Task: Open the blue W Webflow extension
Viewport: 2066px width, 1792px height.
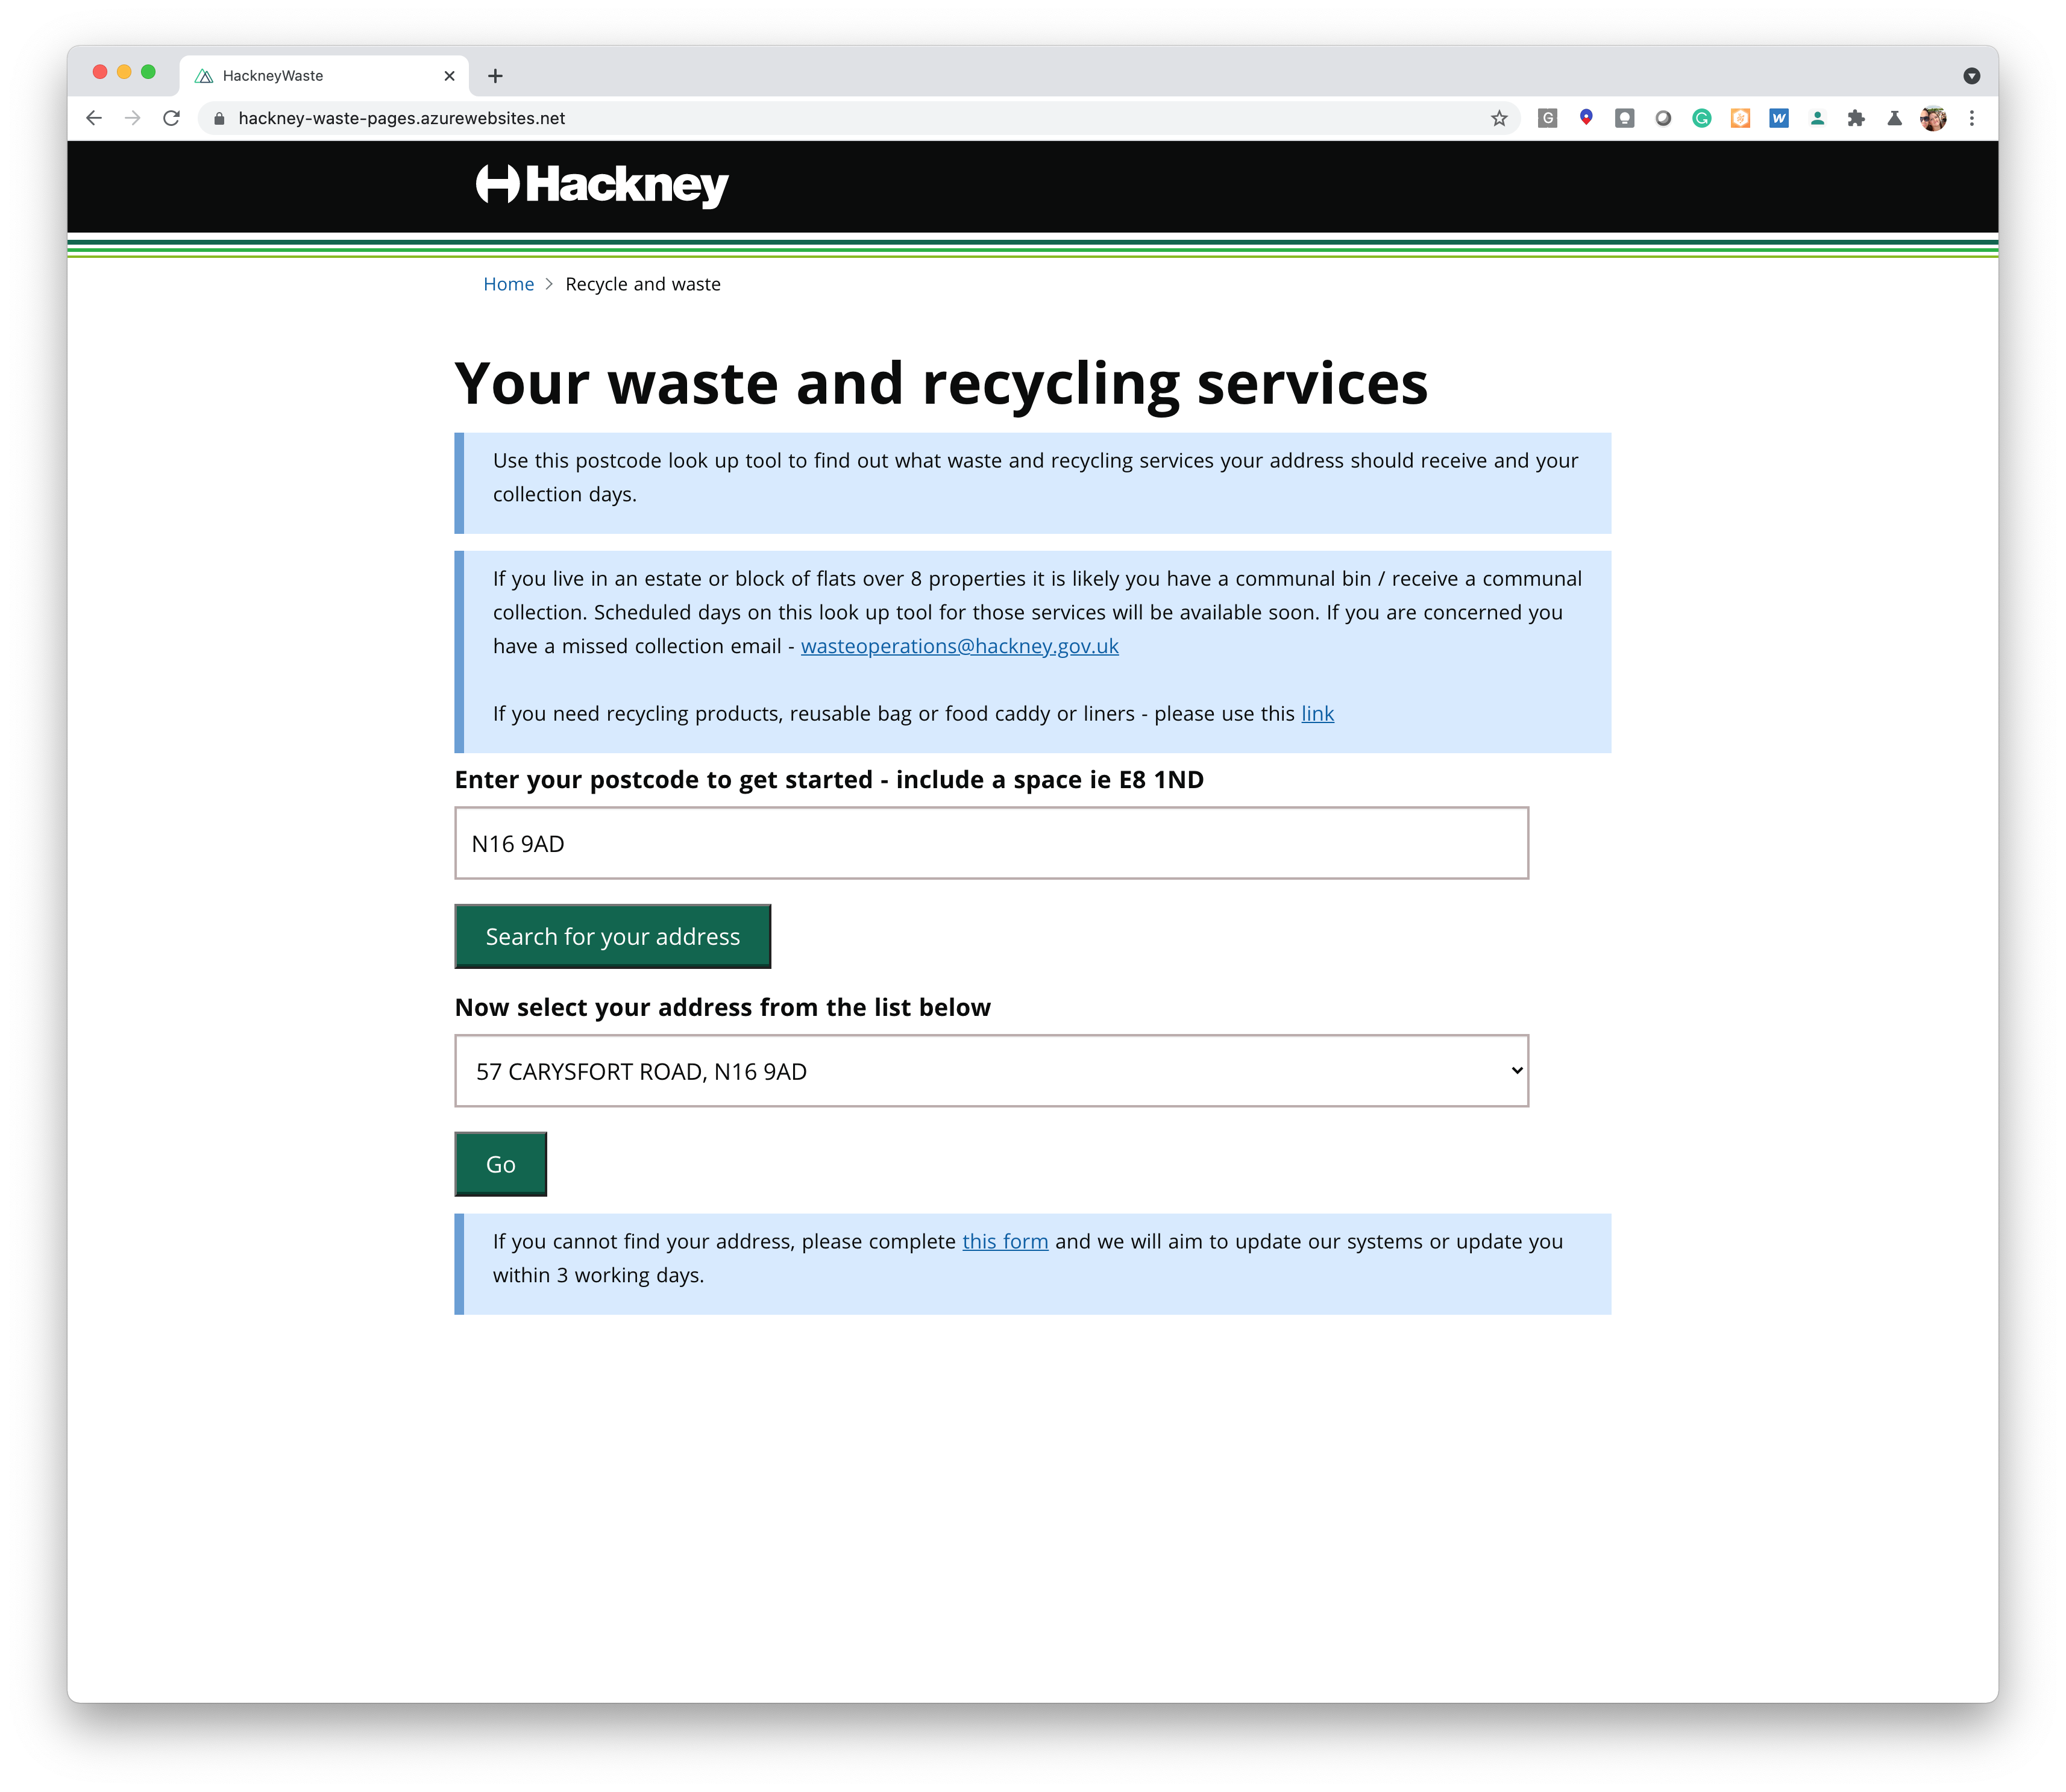Action: coord(1778,118)
